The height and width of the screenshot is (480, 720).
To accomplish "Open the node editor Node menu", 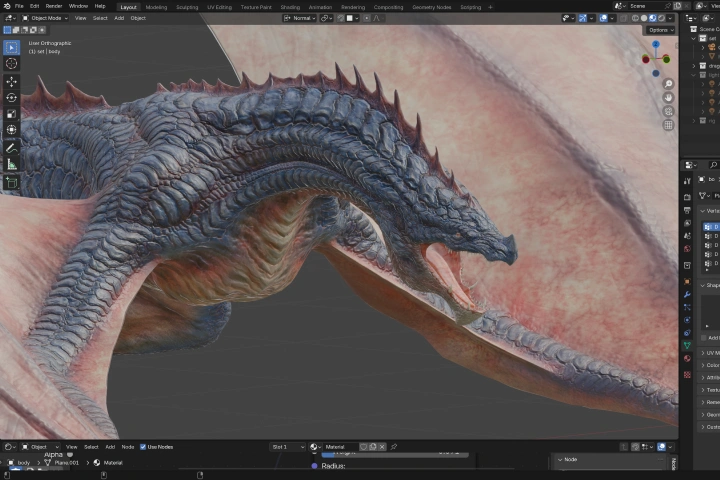I will tap(128, 446).
